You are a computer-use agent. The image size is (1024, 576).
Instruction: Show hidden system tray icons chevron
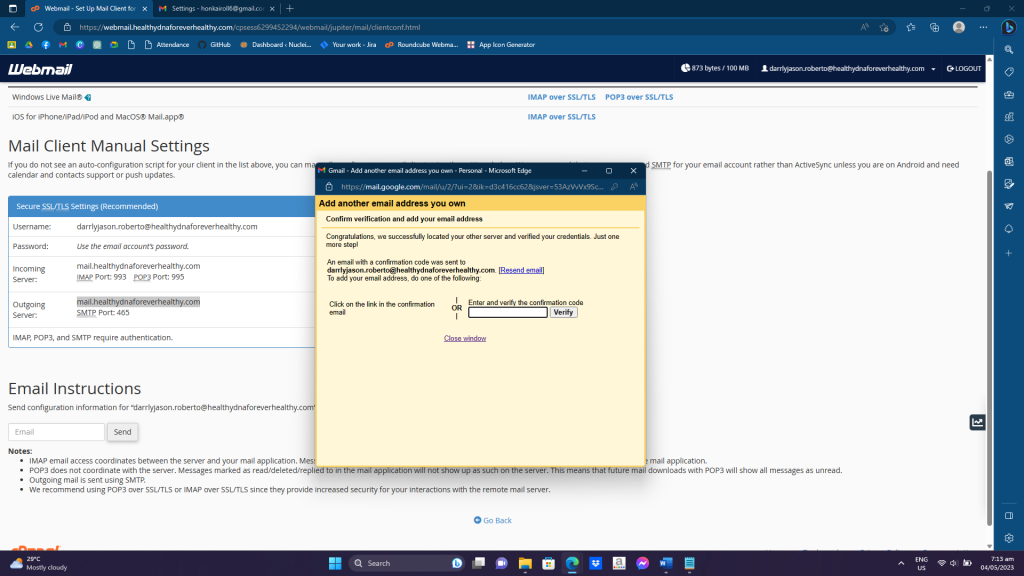[901, 563]
